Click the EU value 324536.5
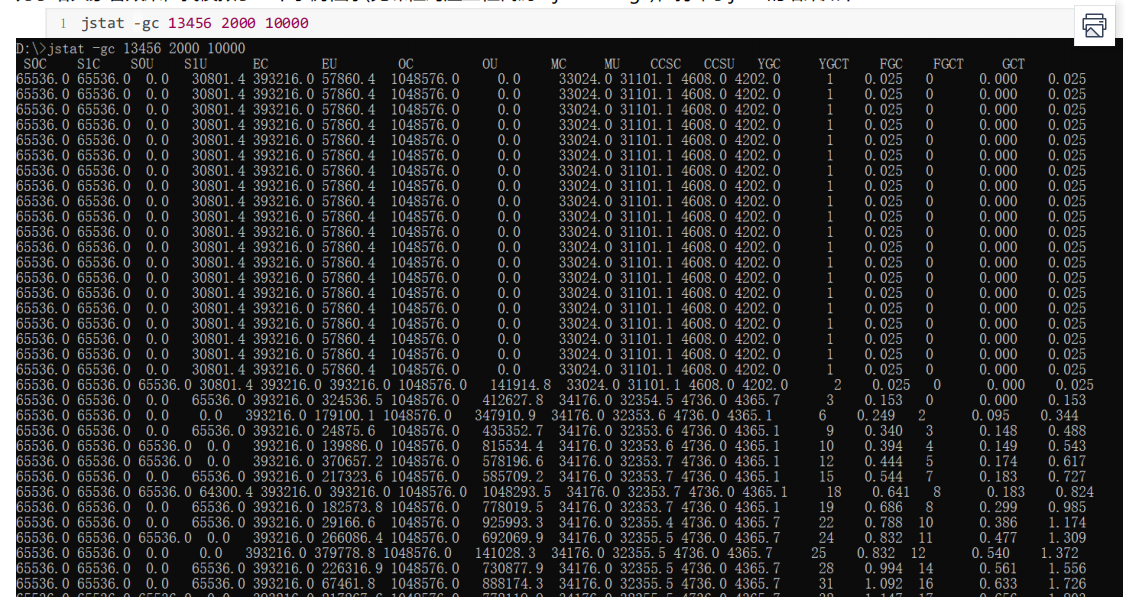The width and height of the screenshot is (1137, 608). [352, 400]
